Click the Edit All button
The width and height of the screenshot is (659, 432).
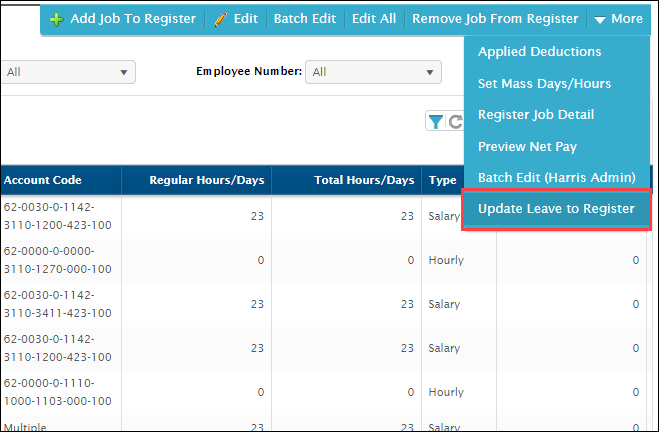(374, 19)
